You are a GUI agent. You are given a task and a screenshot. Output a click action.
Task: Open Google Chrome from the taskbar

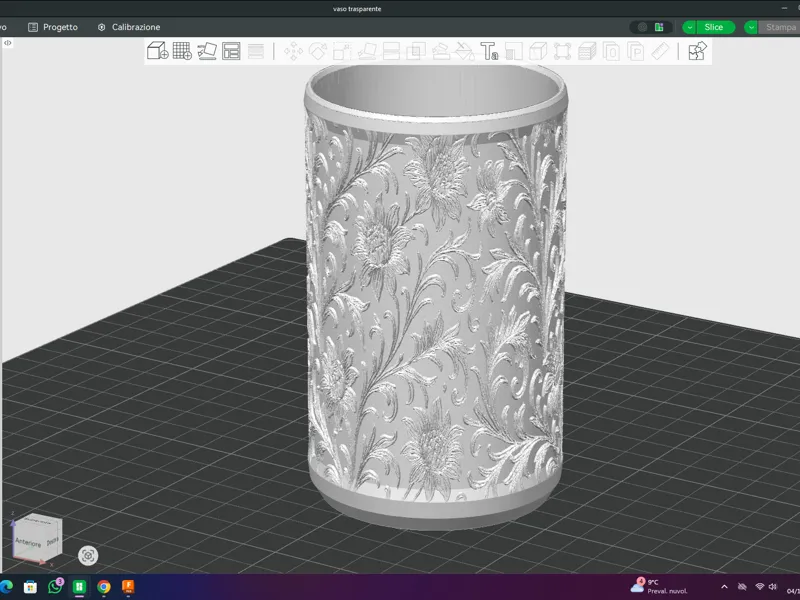pyautogui.click(x=104, y=587)
